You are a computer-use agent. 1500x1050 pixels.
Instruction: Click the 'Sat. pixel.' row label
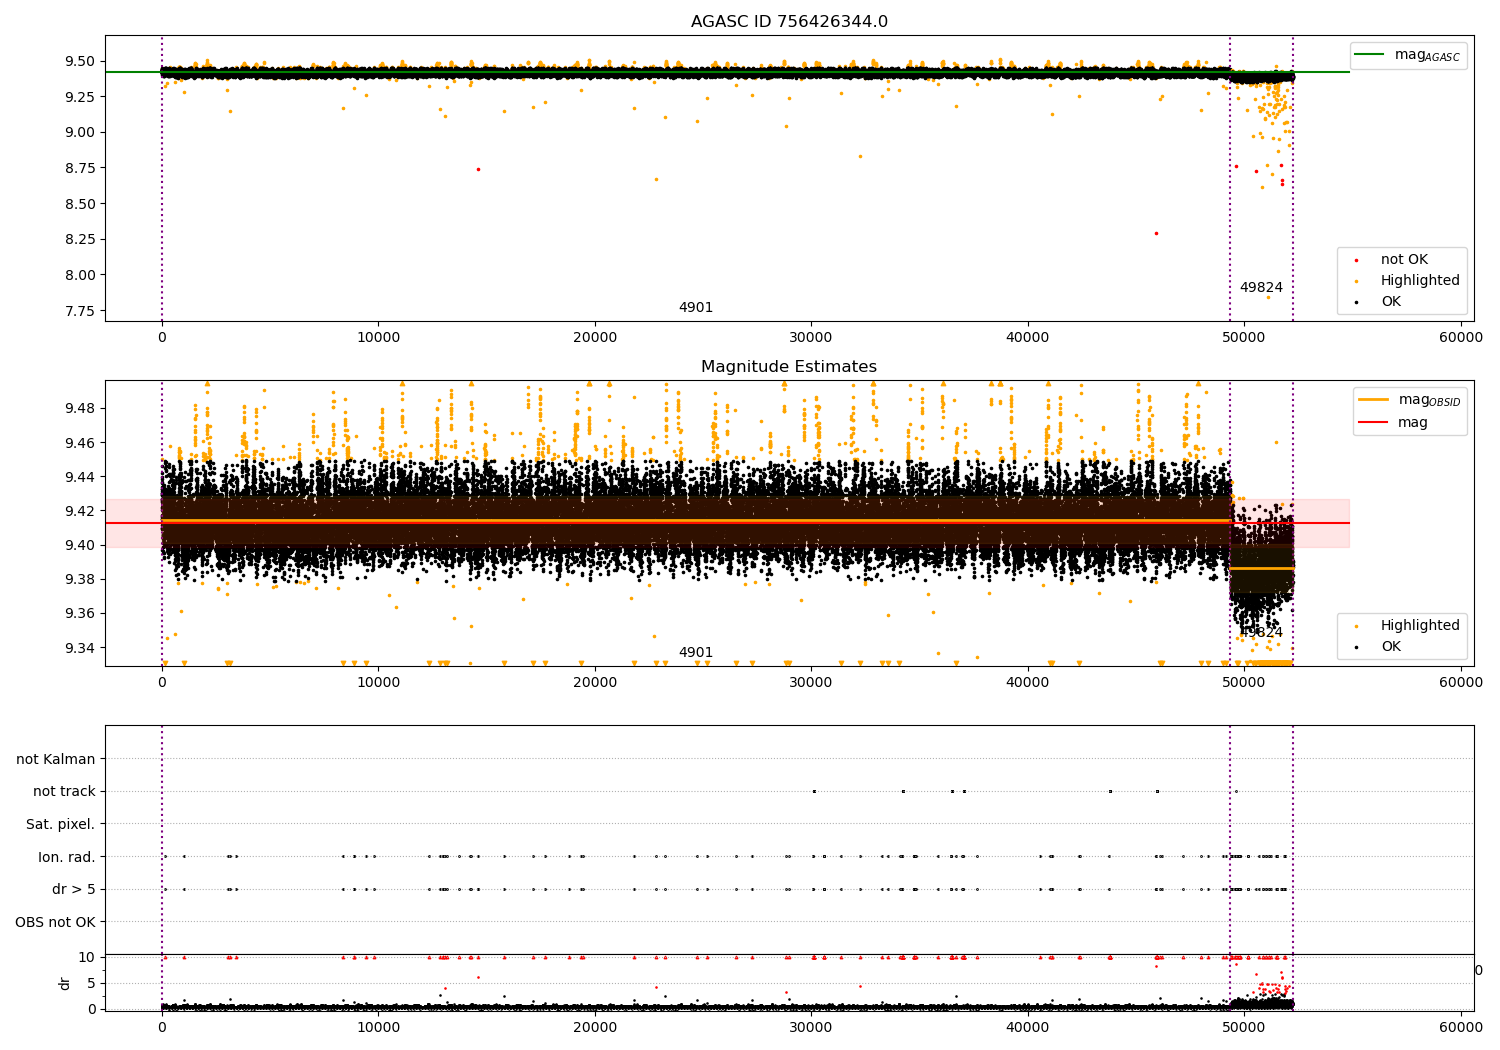(61, 825)
